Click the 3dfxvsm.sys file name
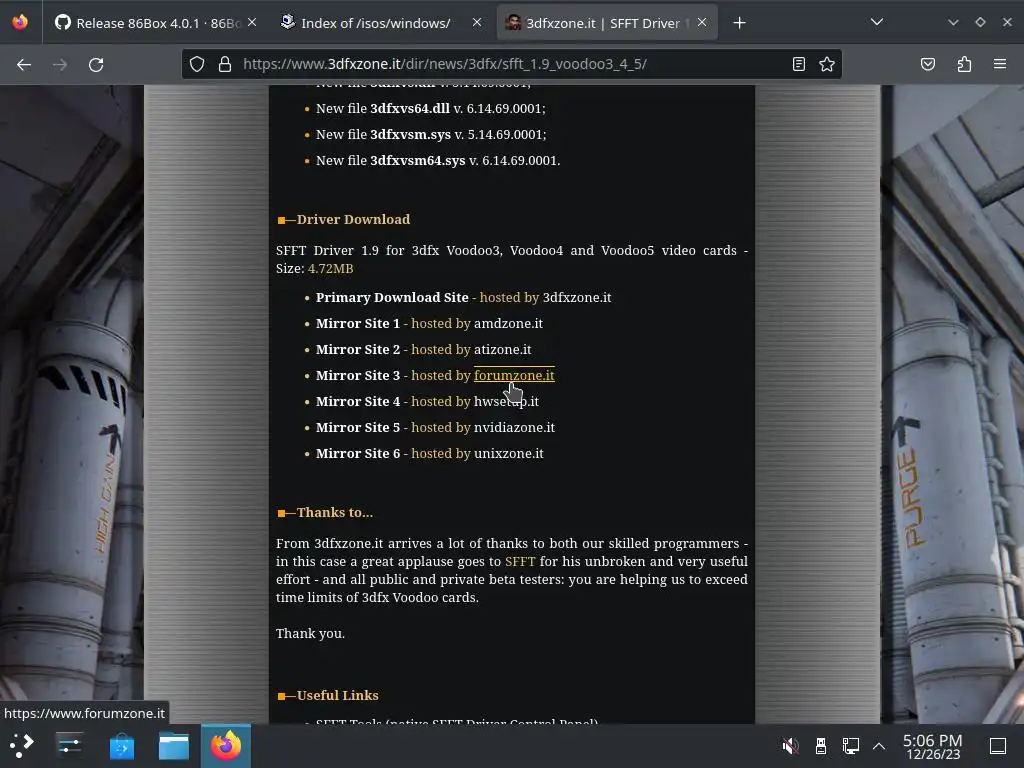Image resolution: width=1024 pixels, height=768 pixels. pyautogui.click(x=410, y=135)
